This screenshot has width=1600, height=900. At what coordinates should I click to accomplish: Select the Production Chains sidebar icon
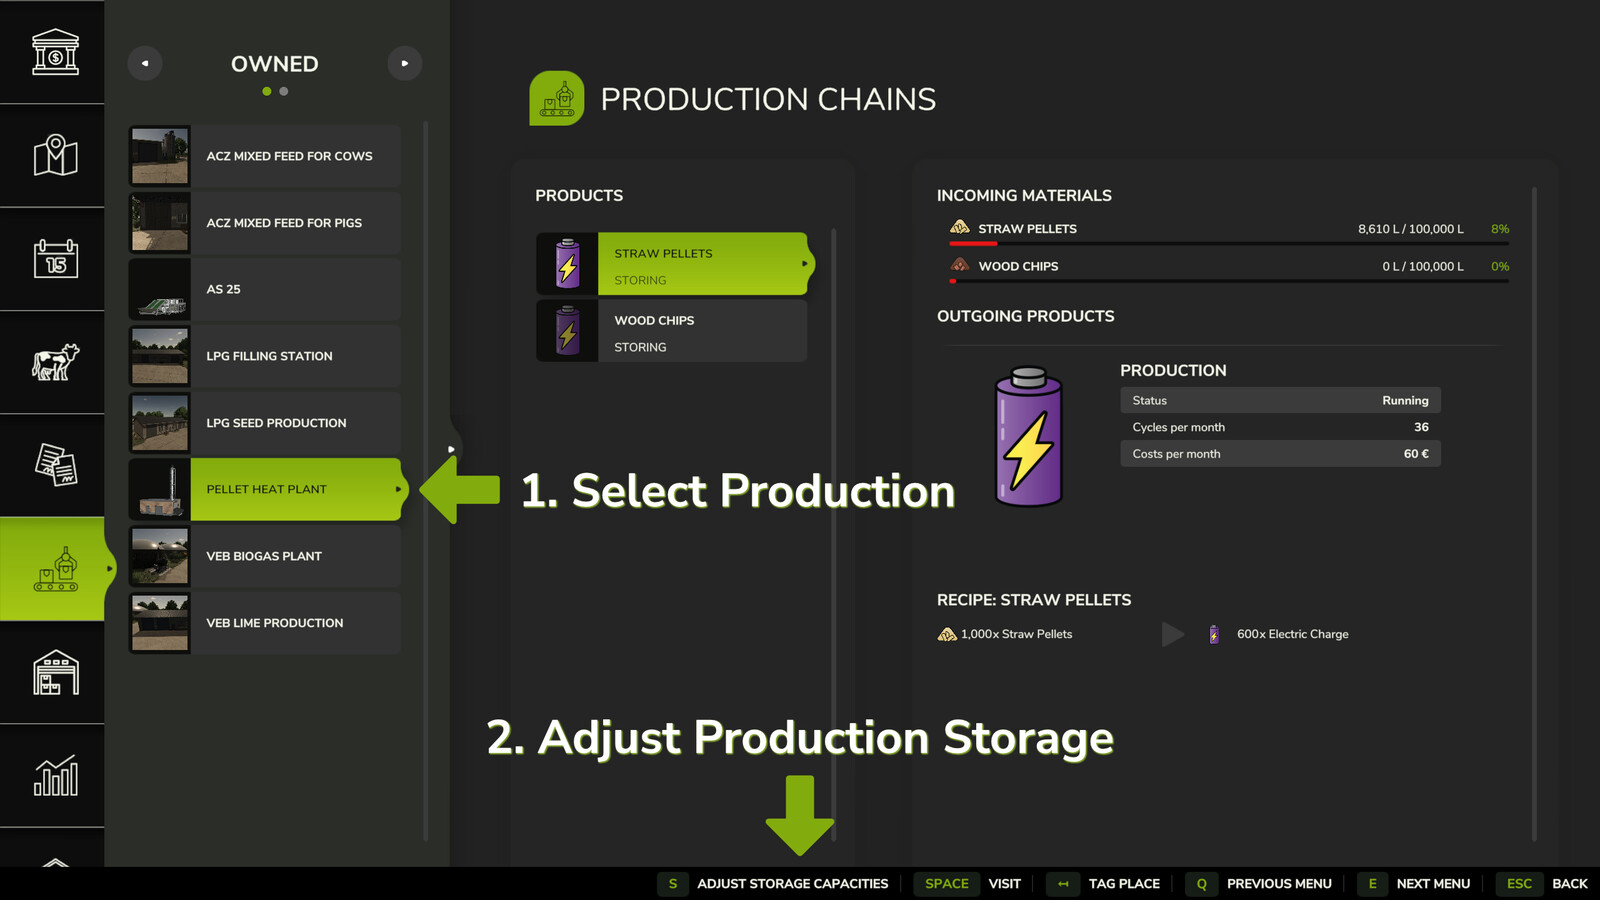click(52, 568)
